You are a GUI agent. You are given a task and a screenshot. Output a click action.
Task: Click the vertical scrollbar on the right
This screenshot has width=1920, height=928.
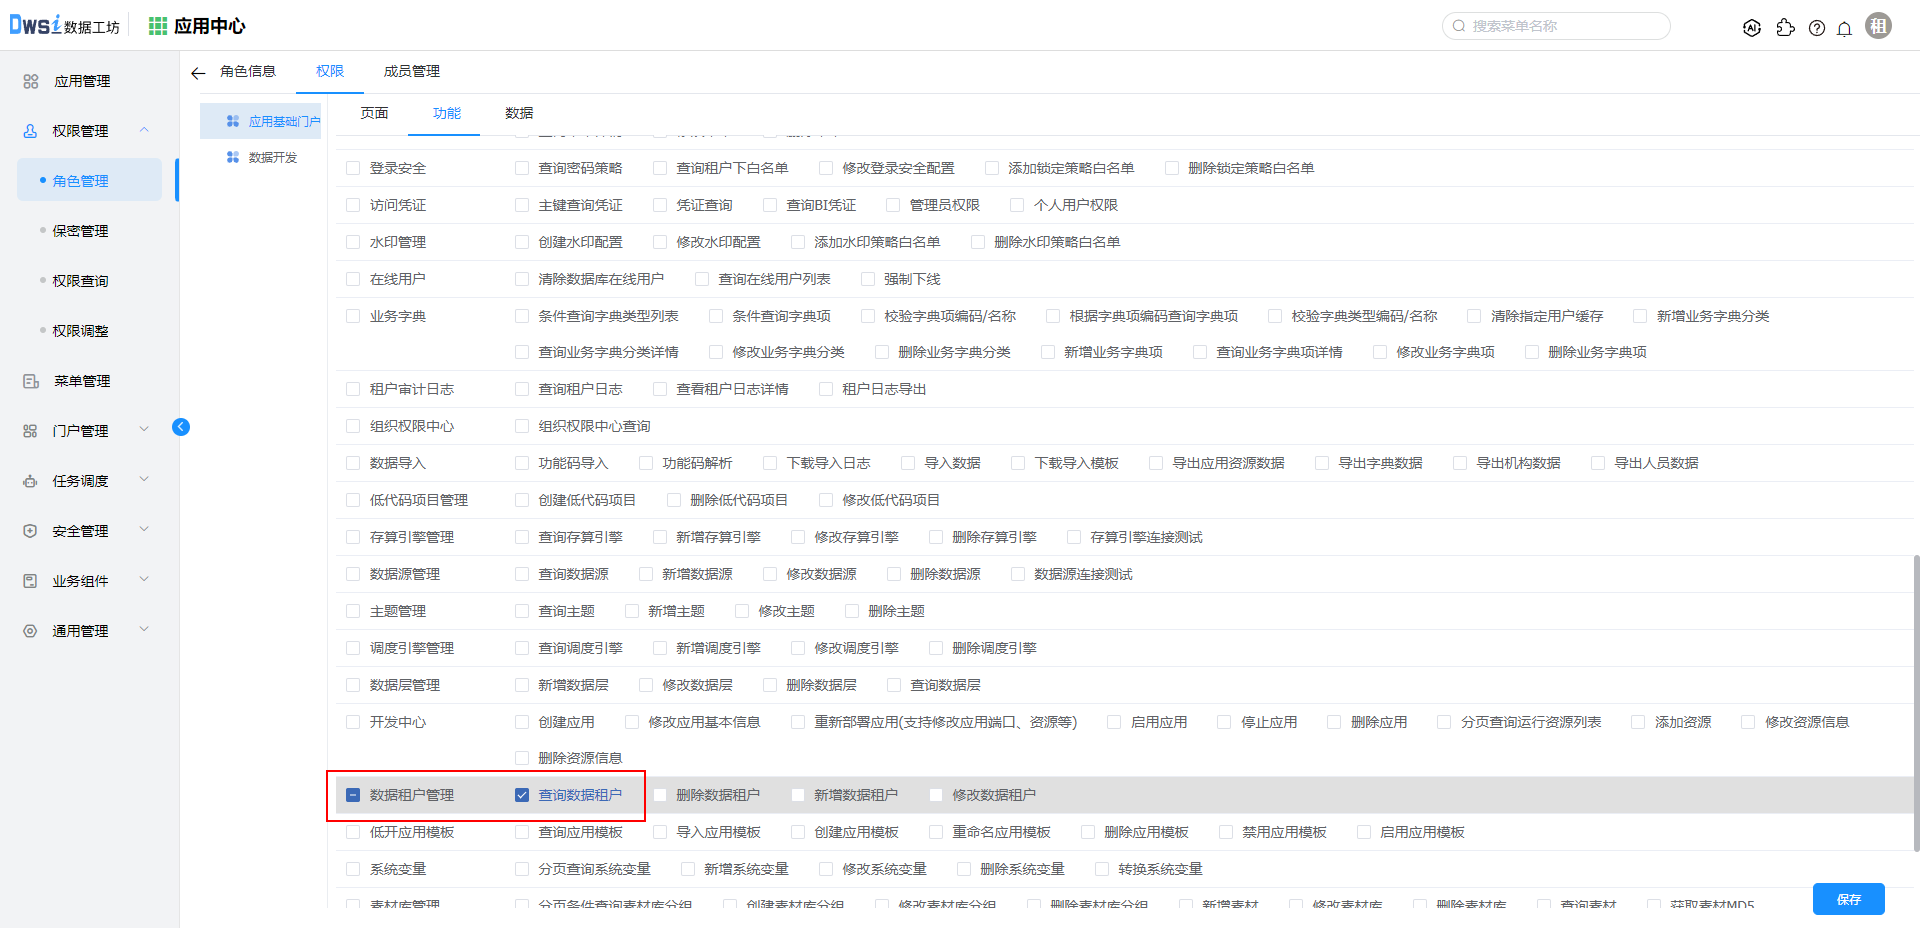click(1915, 700)
